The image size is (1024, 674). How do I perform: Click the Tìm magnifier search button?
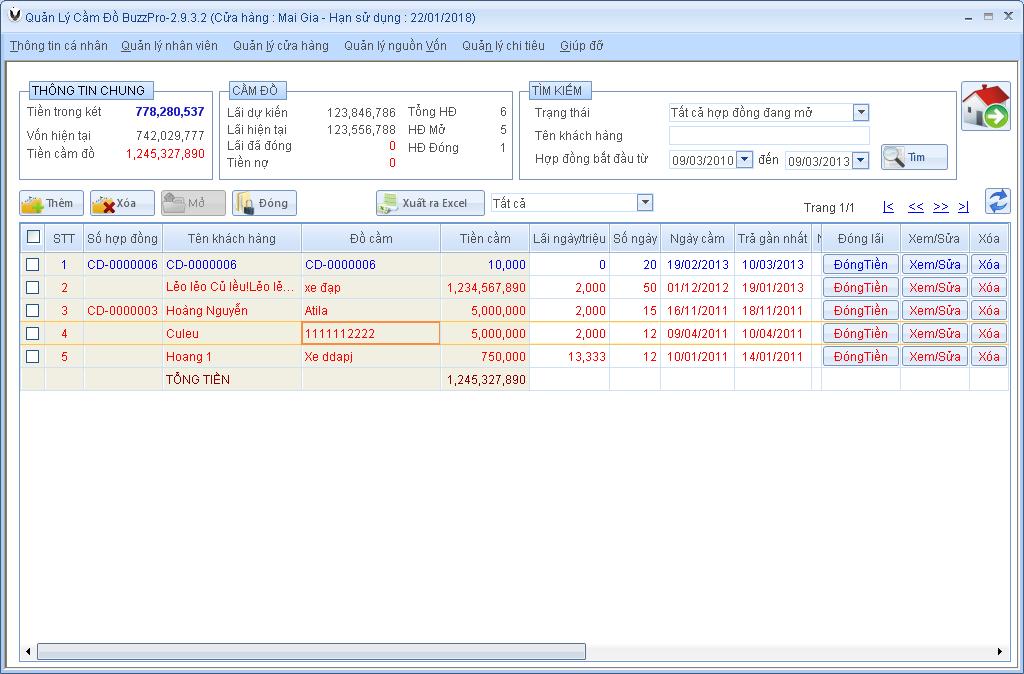[x=914, y=157]
